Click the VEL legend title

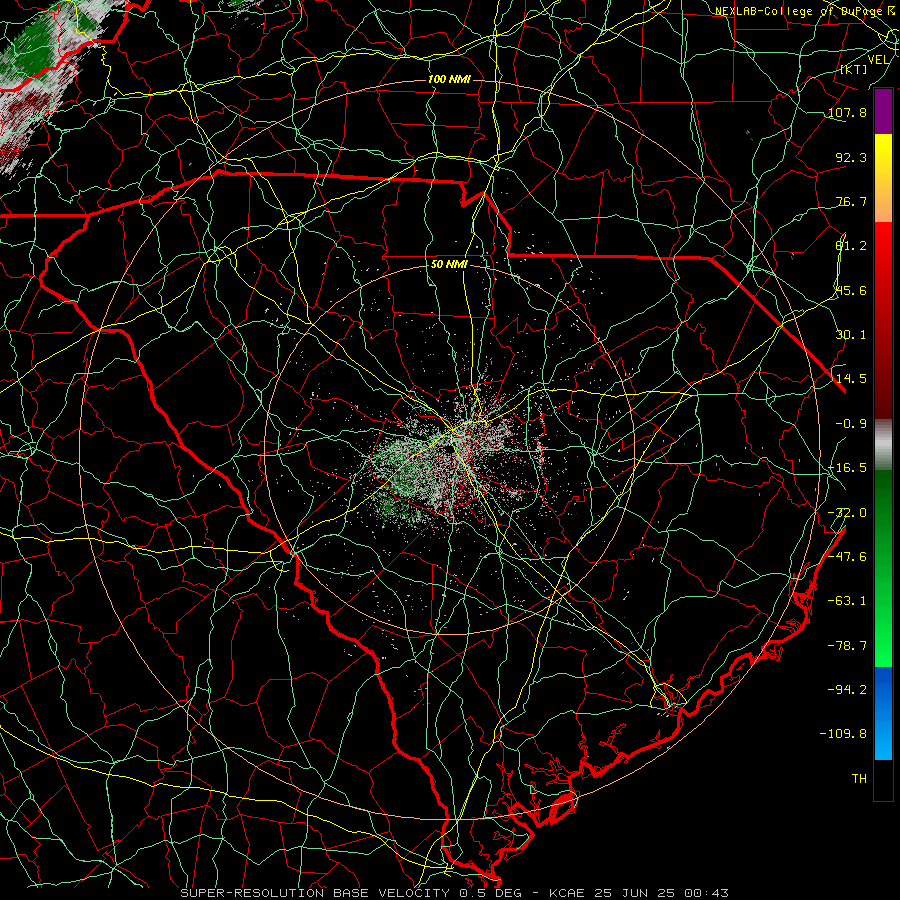pos(878,60)
